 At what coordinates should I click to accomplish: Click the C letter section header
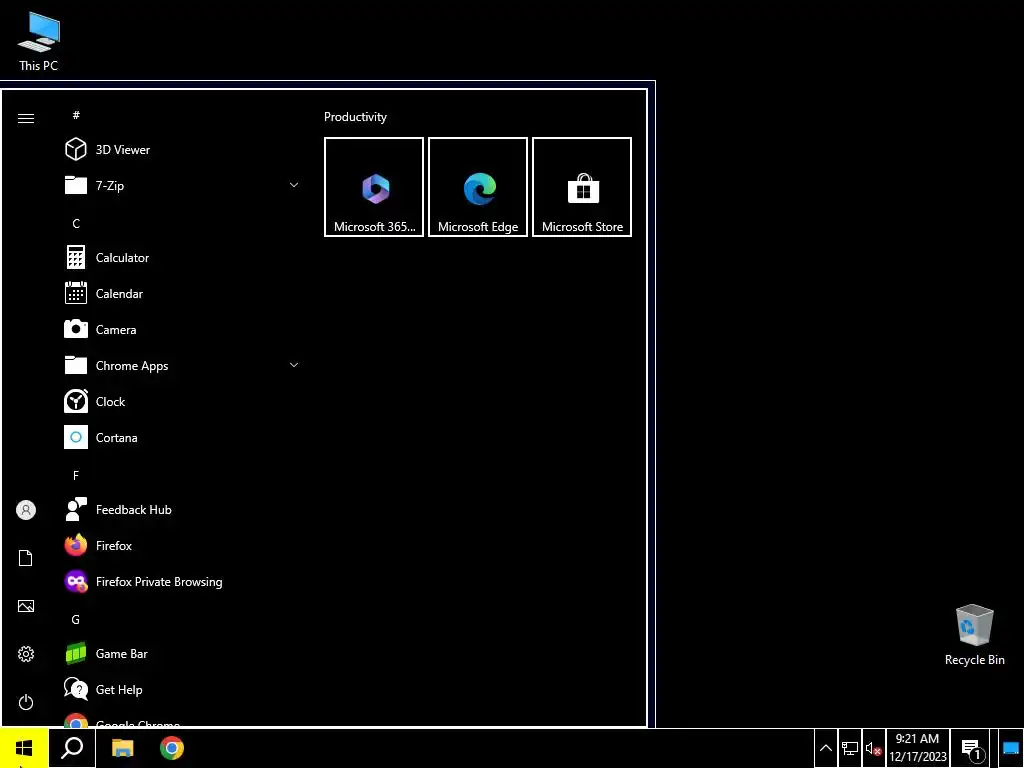coord(76,223)
